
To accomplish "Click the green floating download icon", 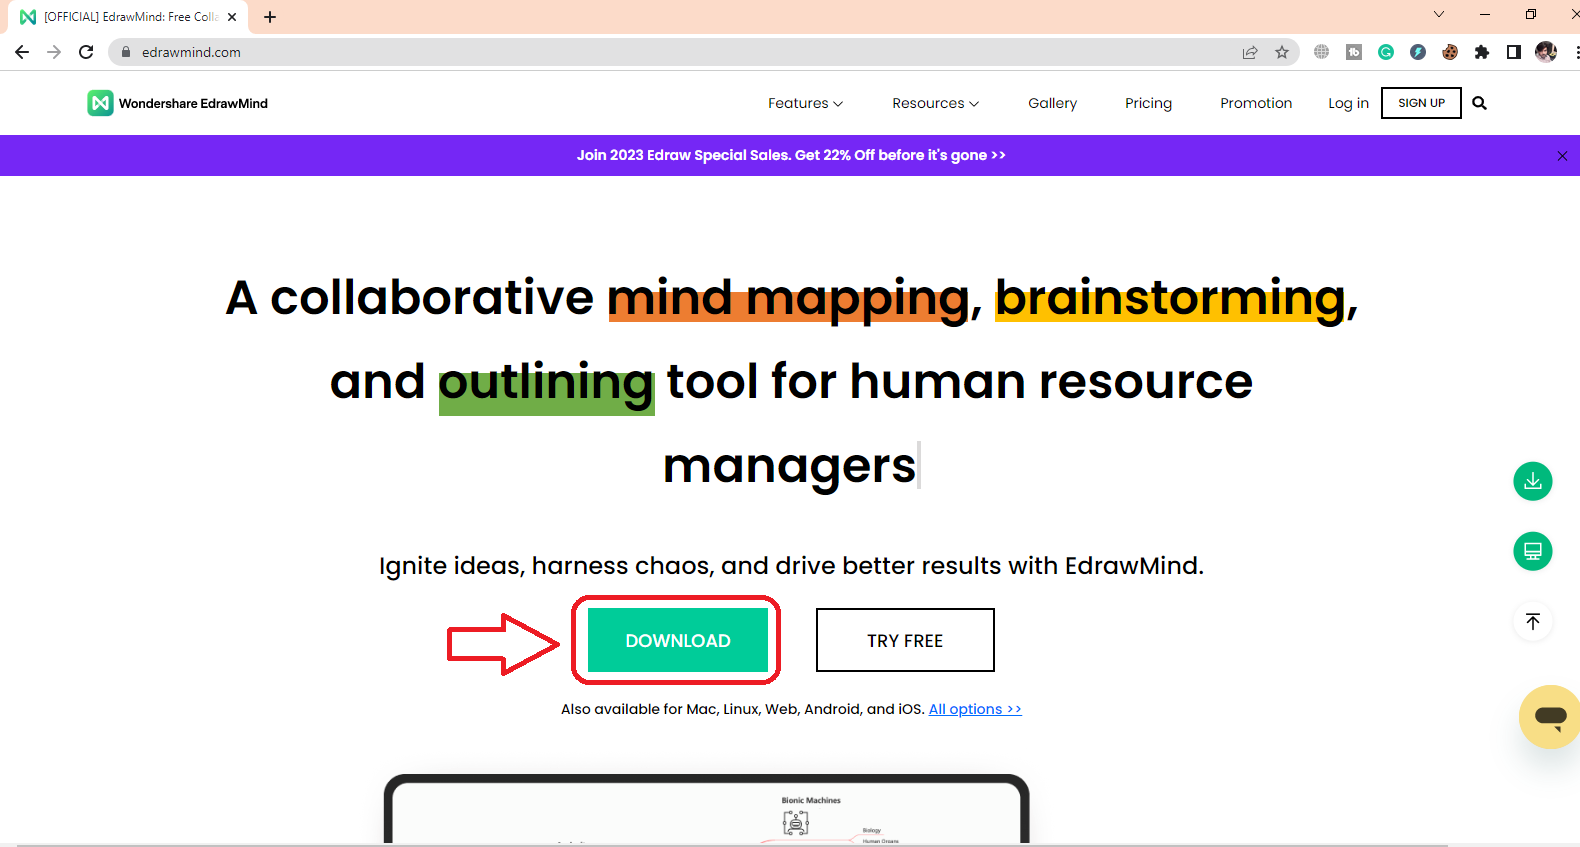I will pos(1533,481).
